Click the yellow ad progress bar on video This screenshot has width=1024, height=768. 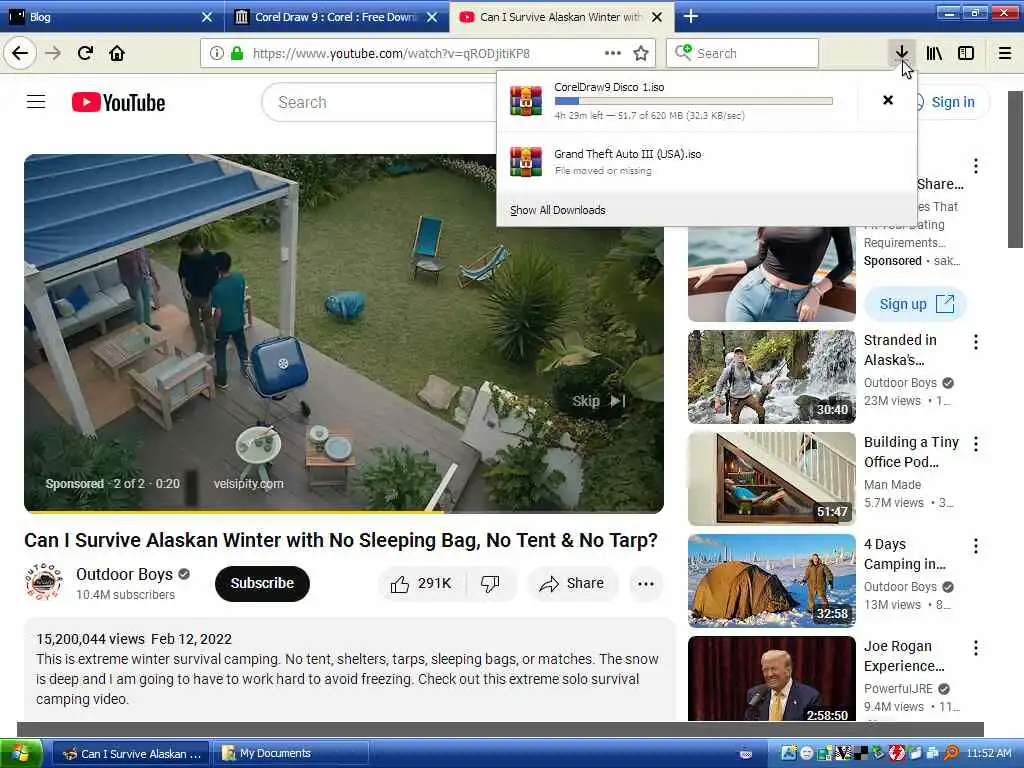234,512
